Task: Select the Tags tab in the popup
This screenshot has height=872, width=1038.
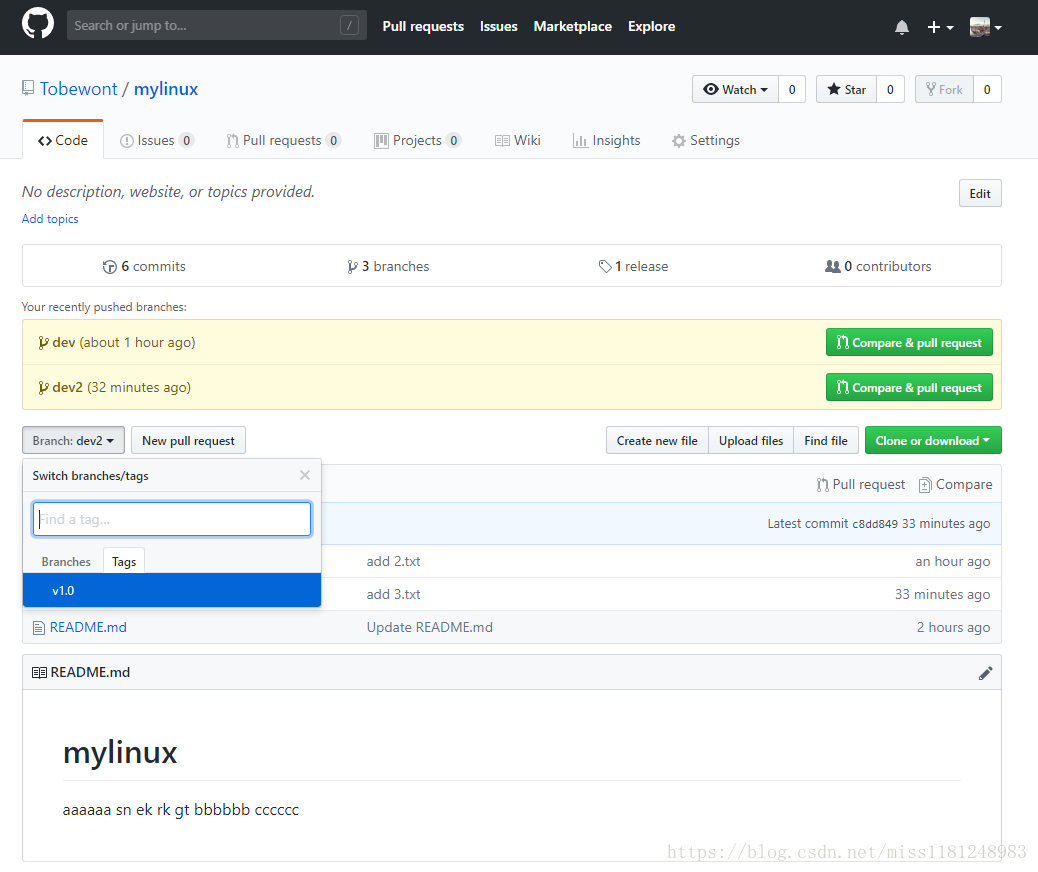Action: (x=124, y=561)
